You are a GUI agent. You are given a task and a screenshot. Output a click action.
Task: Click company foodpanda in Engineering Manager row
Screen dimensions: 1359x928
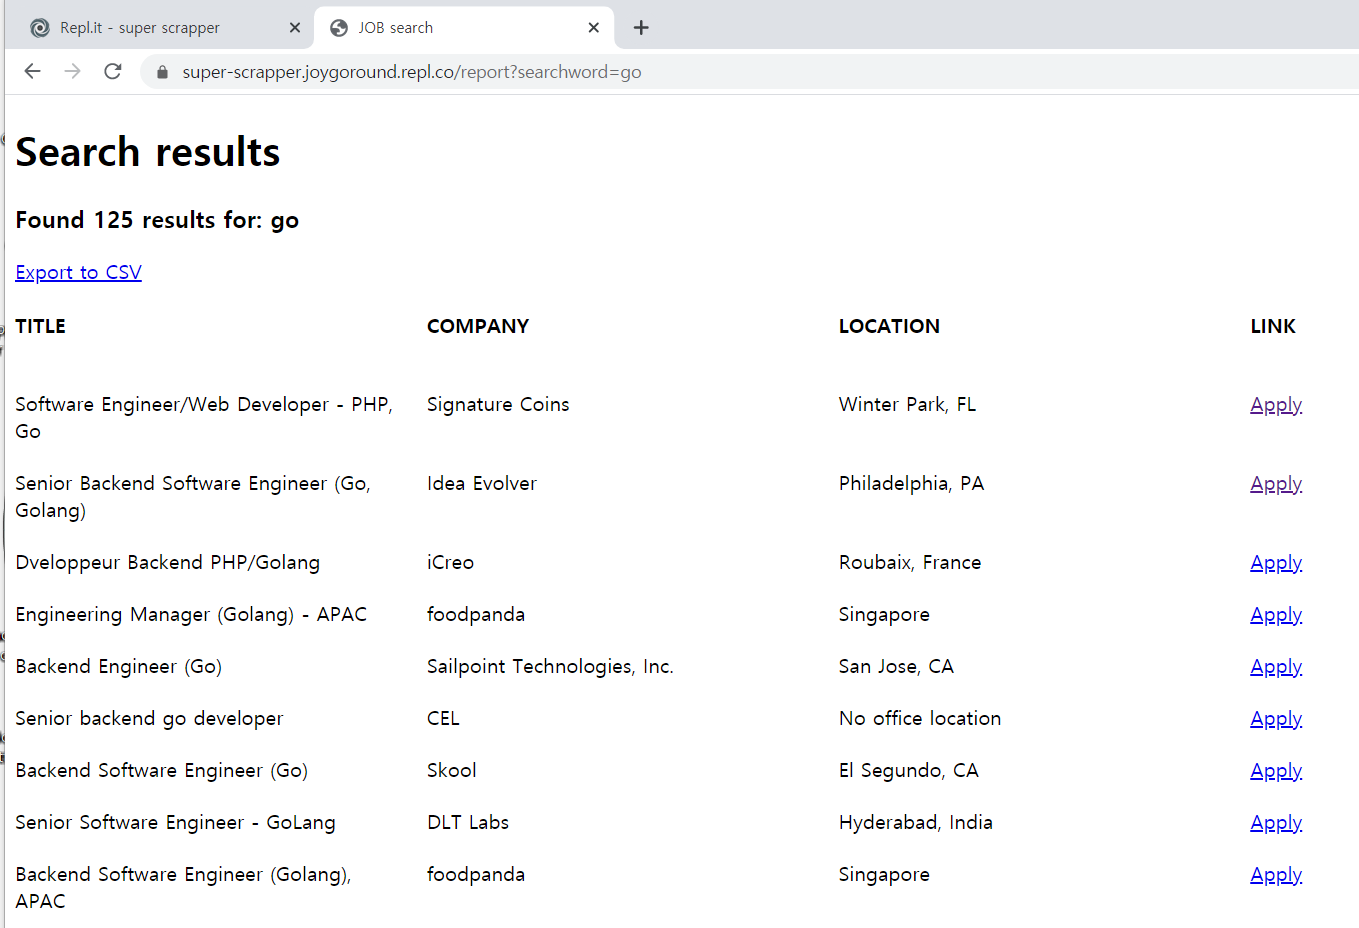tap(476, 614)
